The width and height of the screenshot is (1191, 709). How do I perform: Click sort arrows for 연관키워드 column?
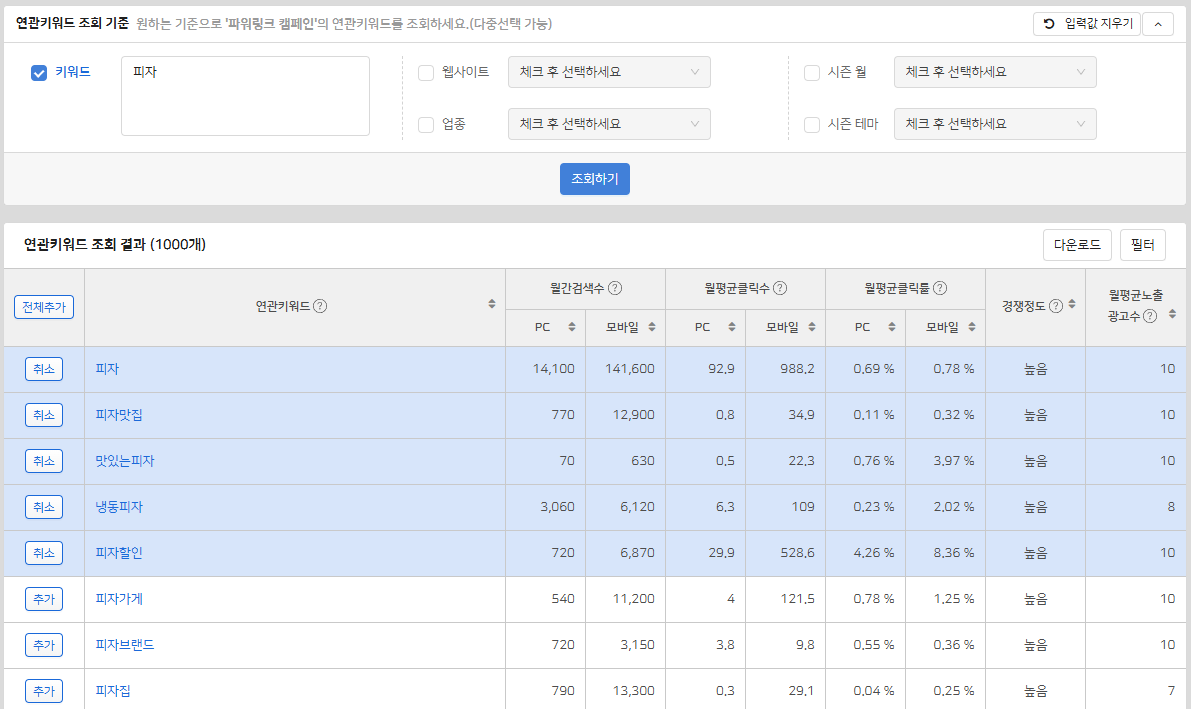point(491,304)
